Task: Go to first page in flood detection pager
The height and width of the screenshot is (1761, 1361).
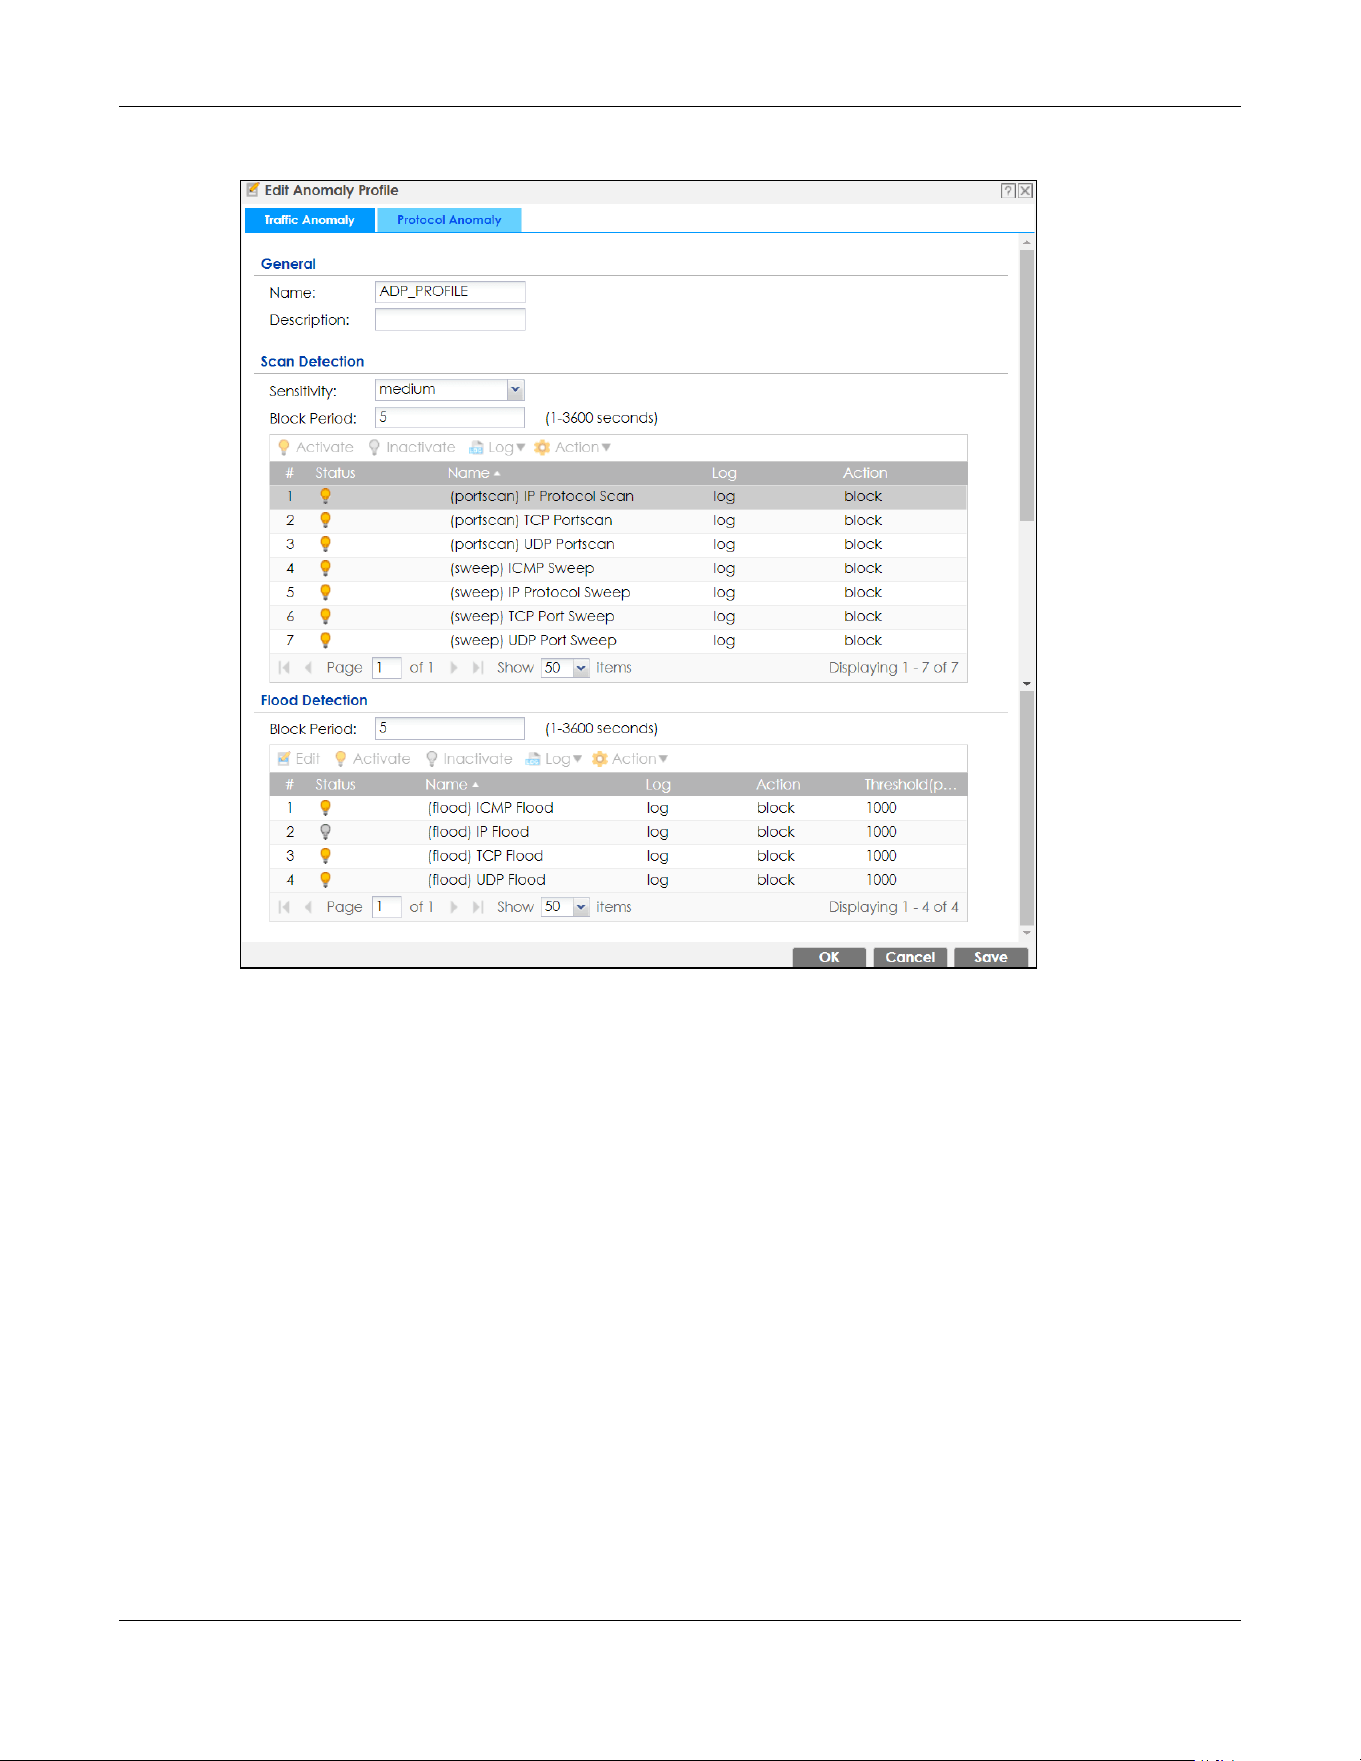Action: [284, 907]
